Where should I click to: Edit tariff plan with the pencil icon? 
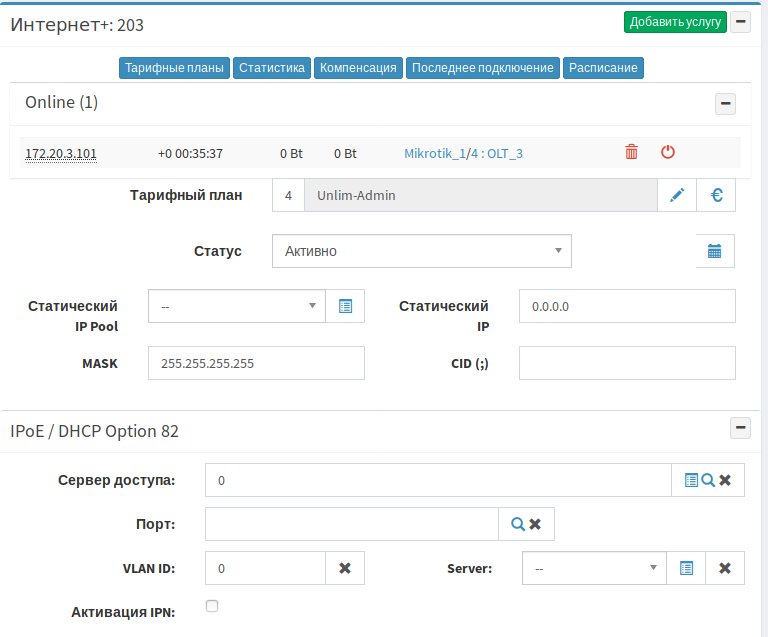[676, 195]
